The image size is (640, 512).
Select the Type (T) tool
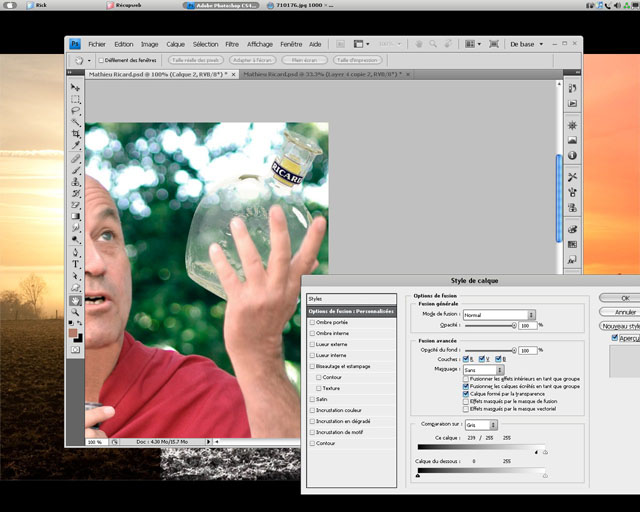click(75, 264)
